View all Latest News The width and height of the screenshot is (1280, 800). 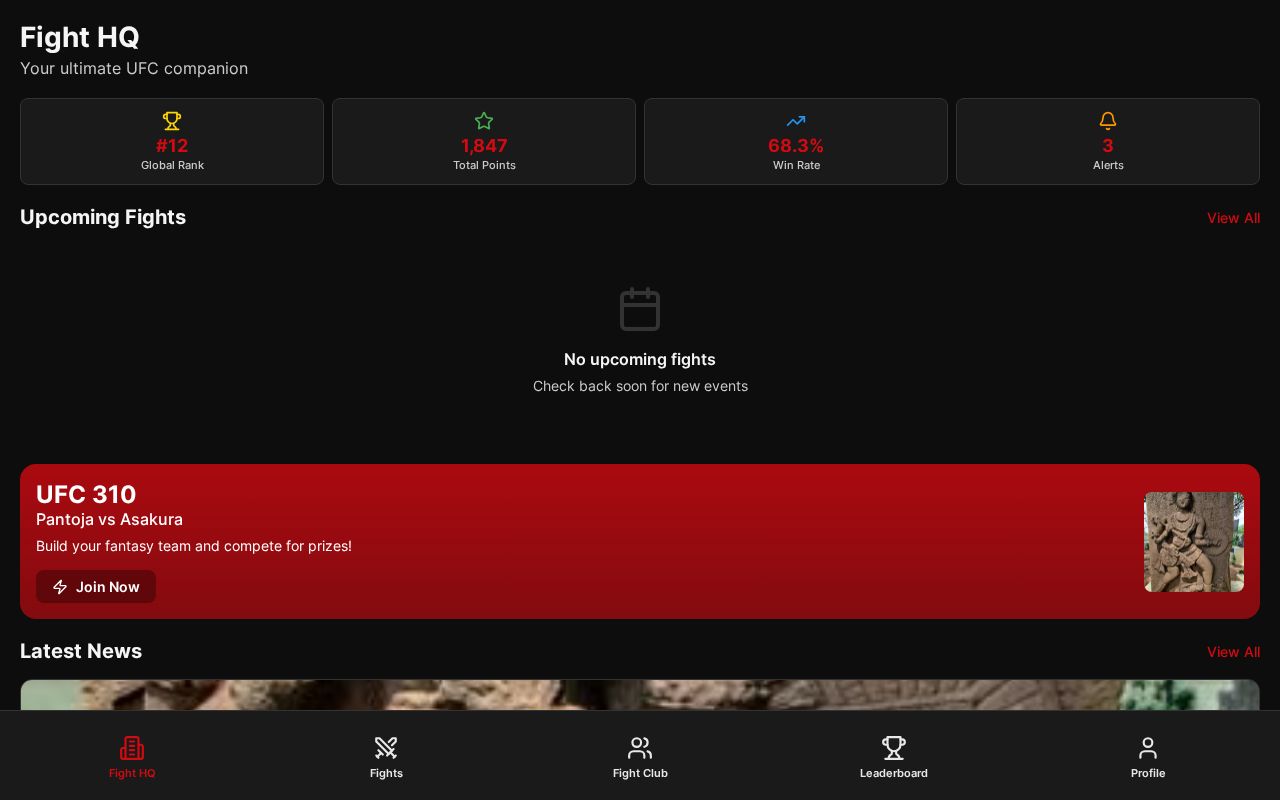pos(1233,652)
